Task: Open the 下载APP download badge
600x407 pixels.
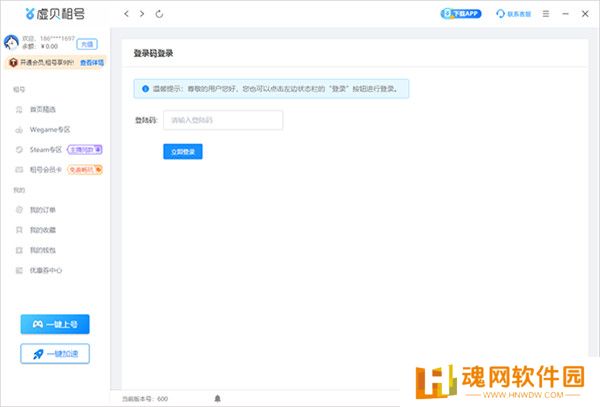Action: (461, 14)
